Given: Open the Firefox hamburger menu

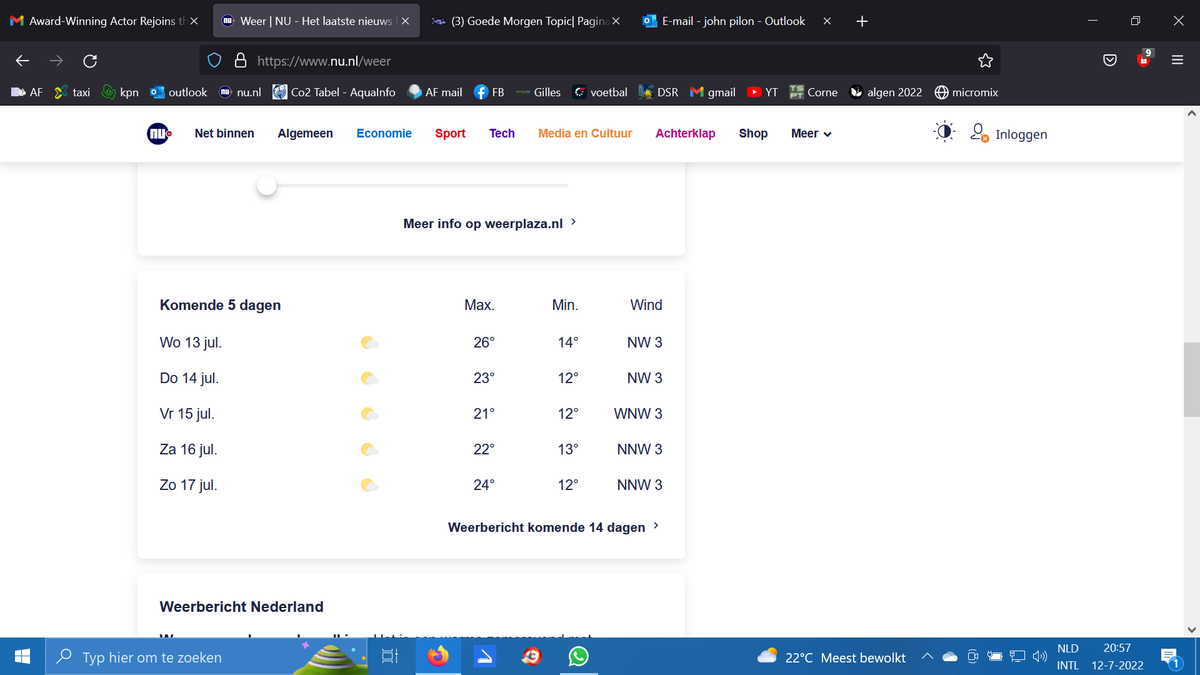Looking at the screenshot, I should tap(1177, 61).
